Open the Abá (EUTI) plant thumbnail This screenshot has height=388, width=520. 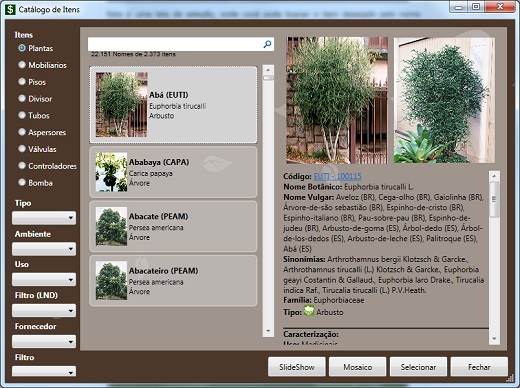[121, 105]
